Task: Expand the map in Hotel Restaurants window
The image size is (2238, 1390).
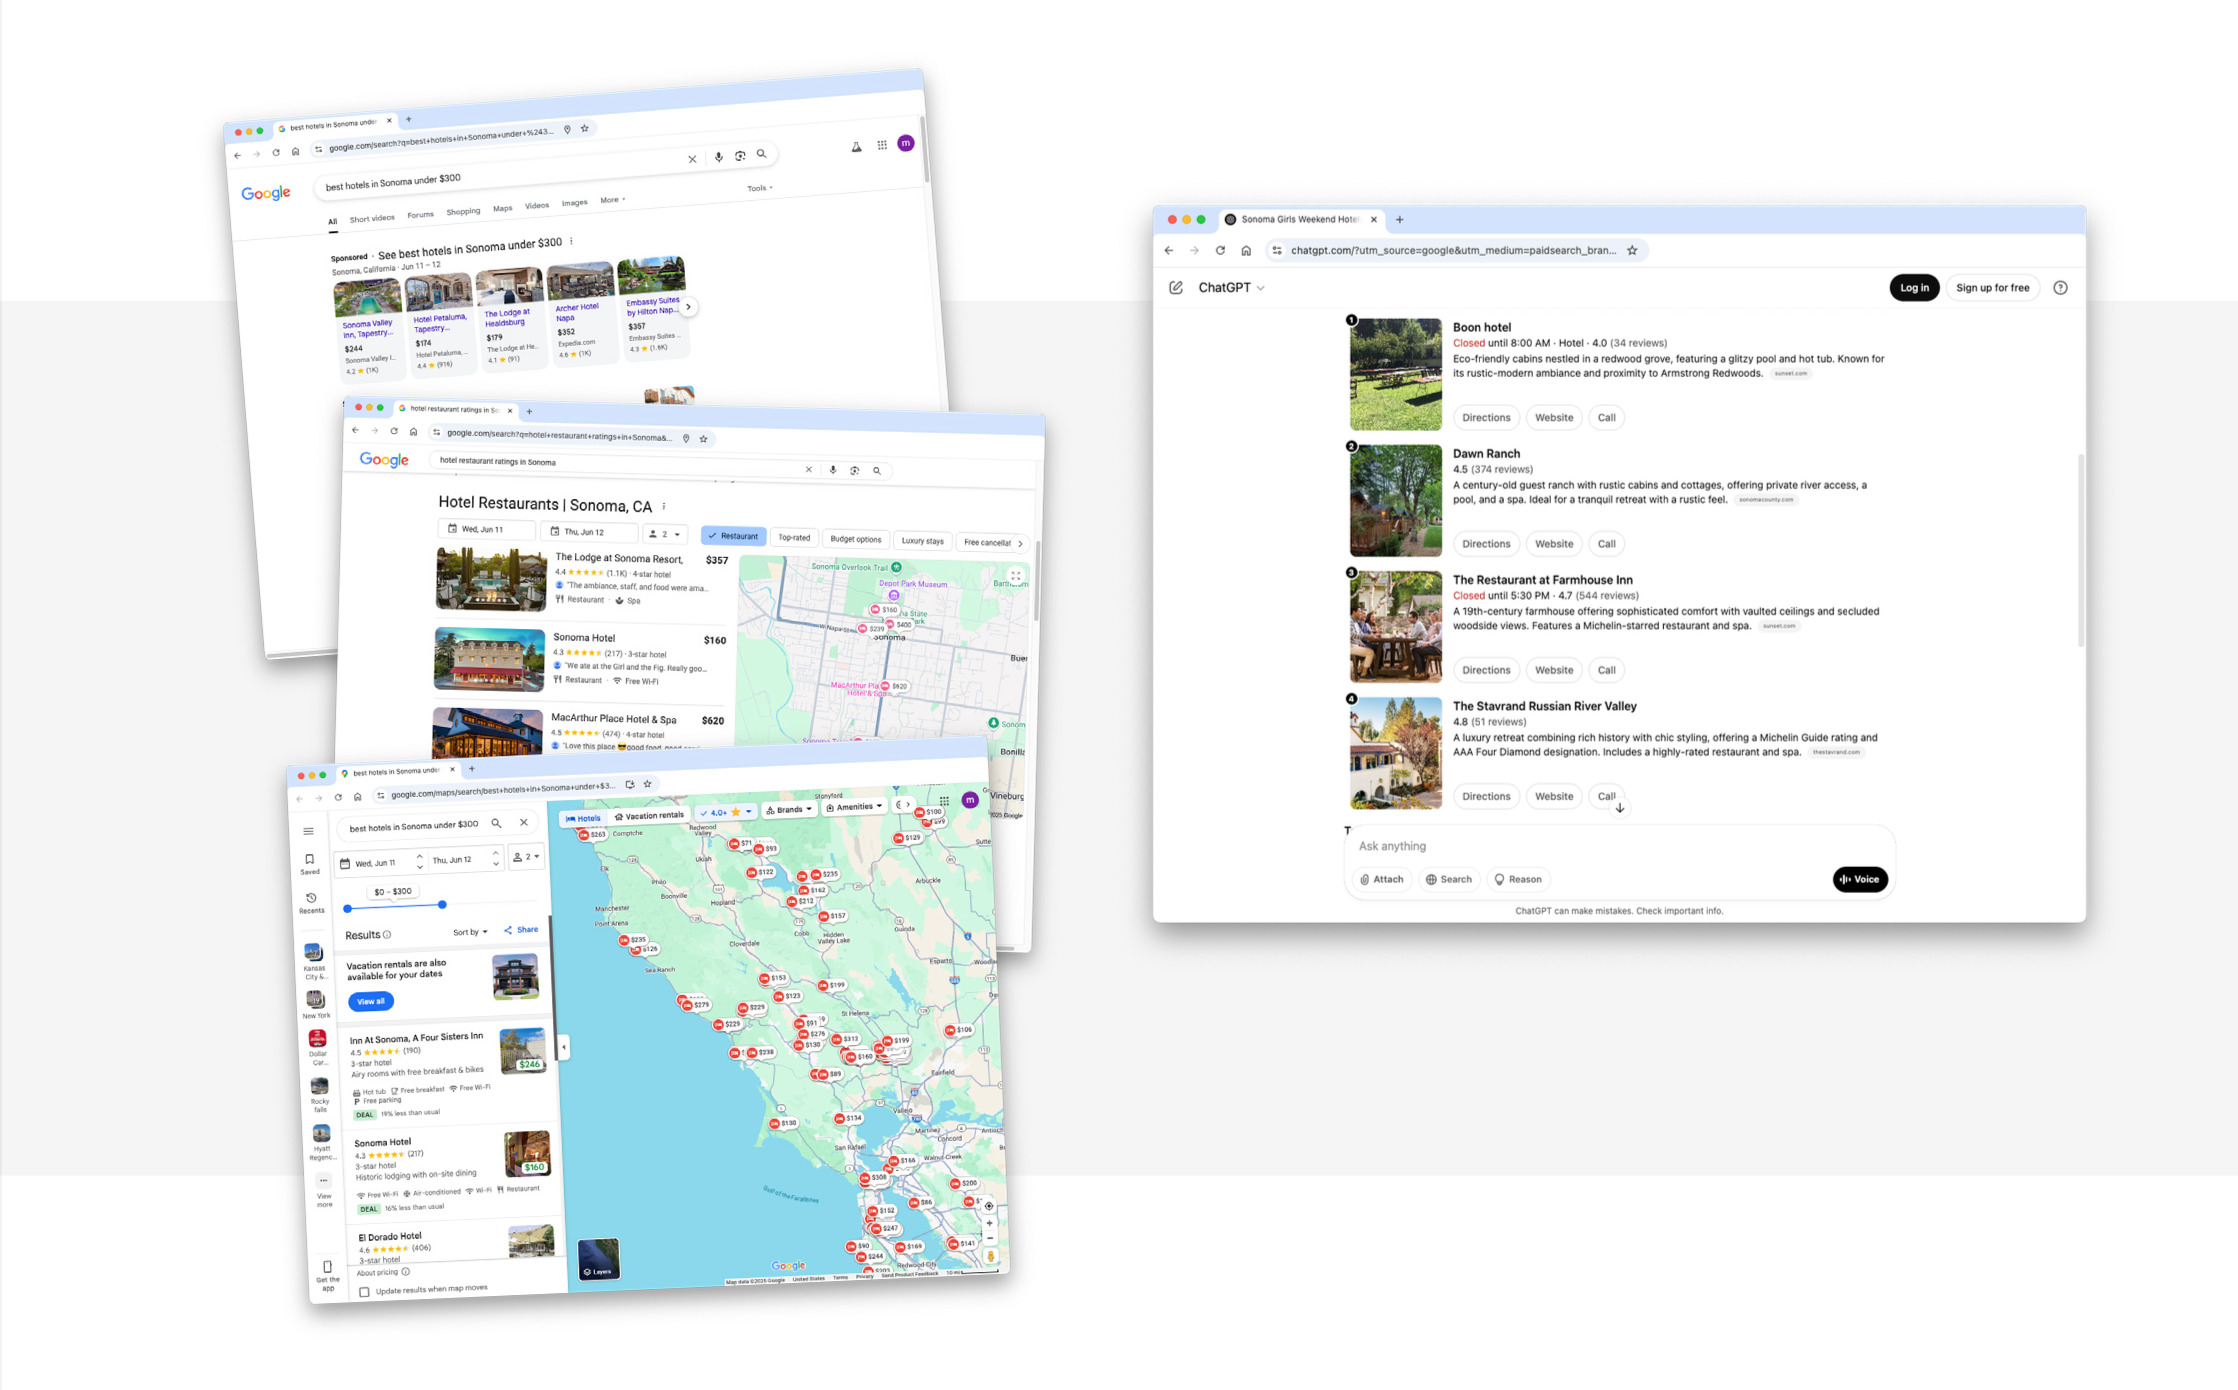Action: 1016,576
